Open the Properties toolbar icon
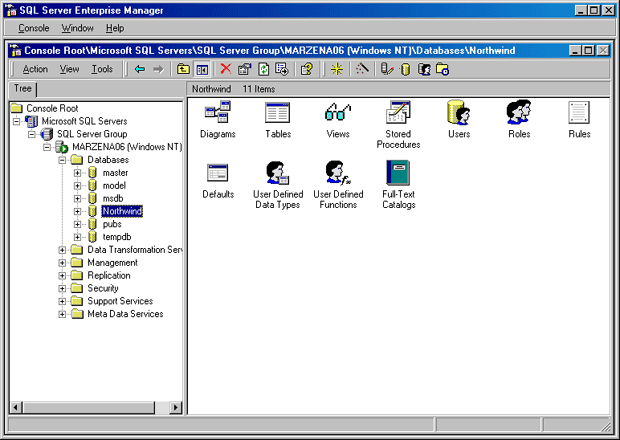Screen dimensions: 620x440 pyautogui.click(x=245, y=69)
